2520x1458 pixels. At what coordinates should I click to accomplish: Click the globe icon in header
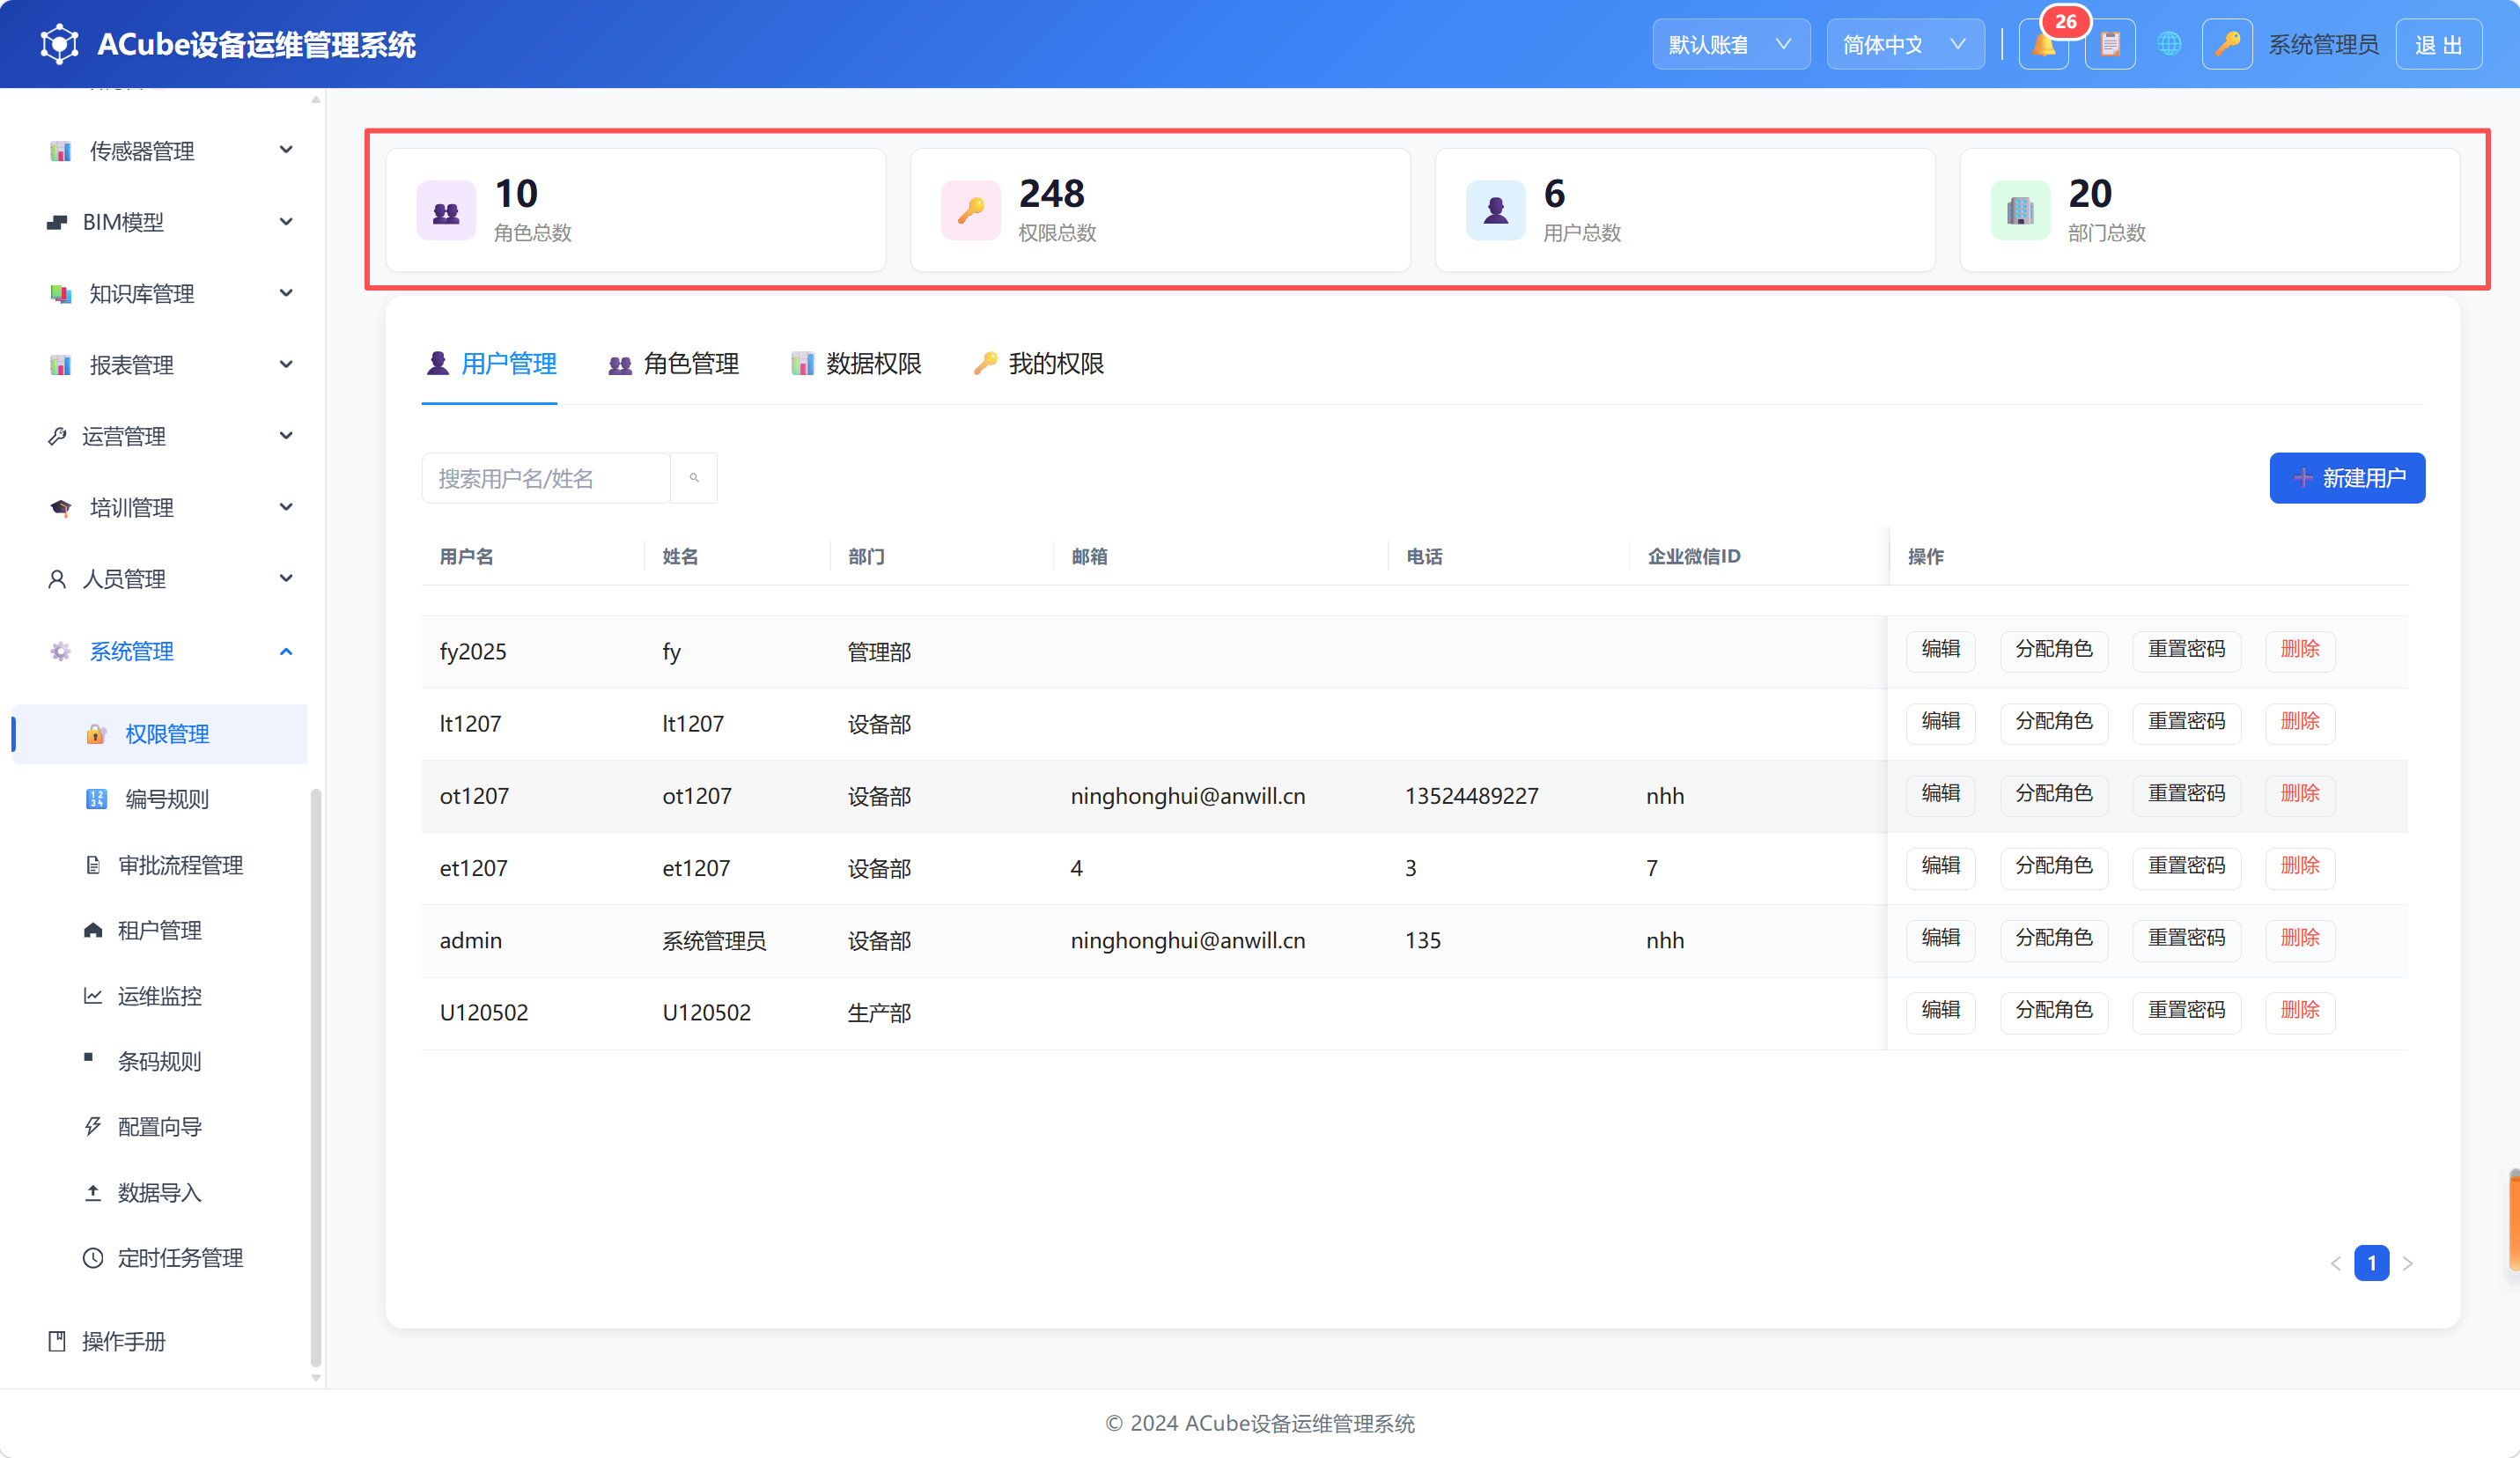click(x=2169, y=44)
